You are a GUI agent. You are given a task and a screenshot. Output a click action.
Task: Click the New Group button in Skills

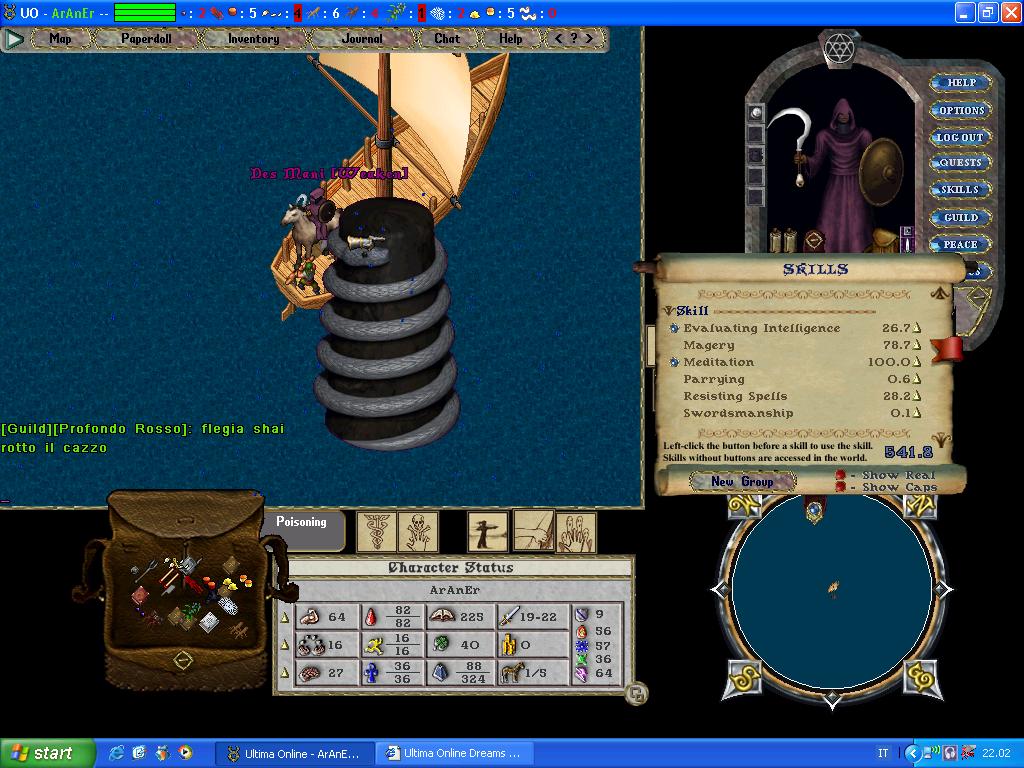742,482
